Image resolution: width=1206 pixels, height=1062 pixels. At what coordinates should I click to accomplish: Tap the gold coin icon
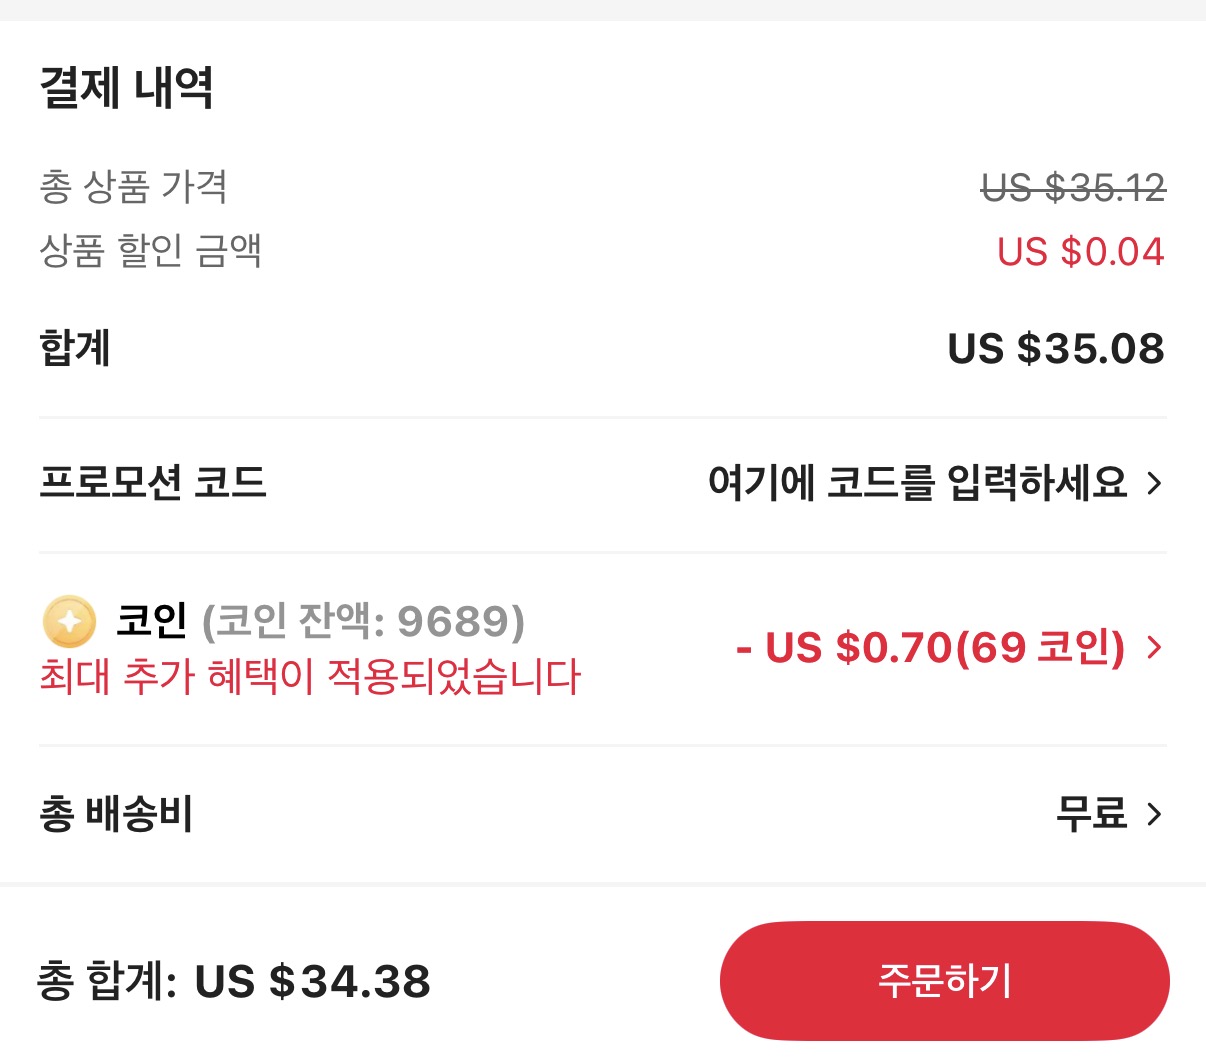(x=69, y=621)
